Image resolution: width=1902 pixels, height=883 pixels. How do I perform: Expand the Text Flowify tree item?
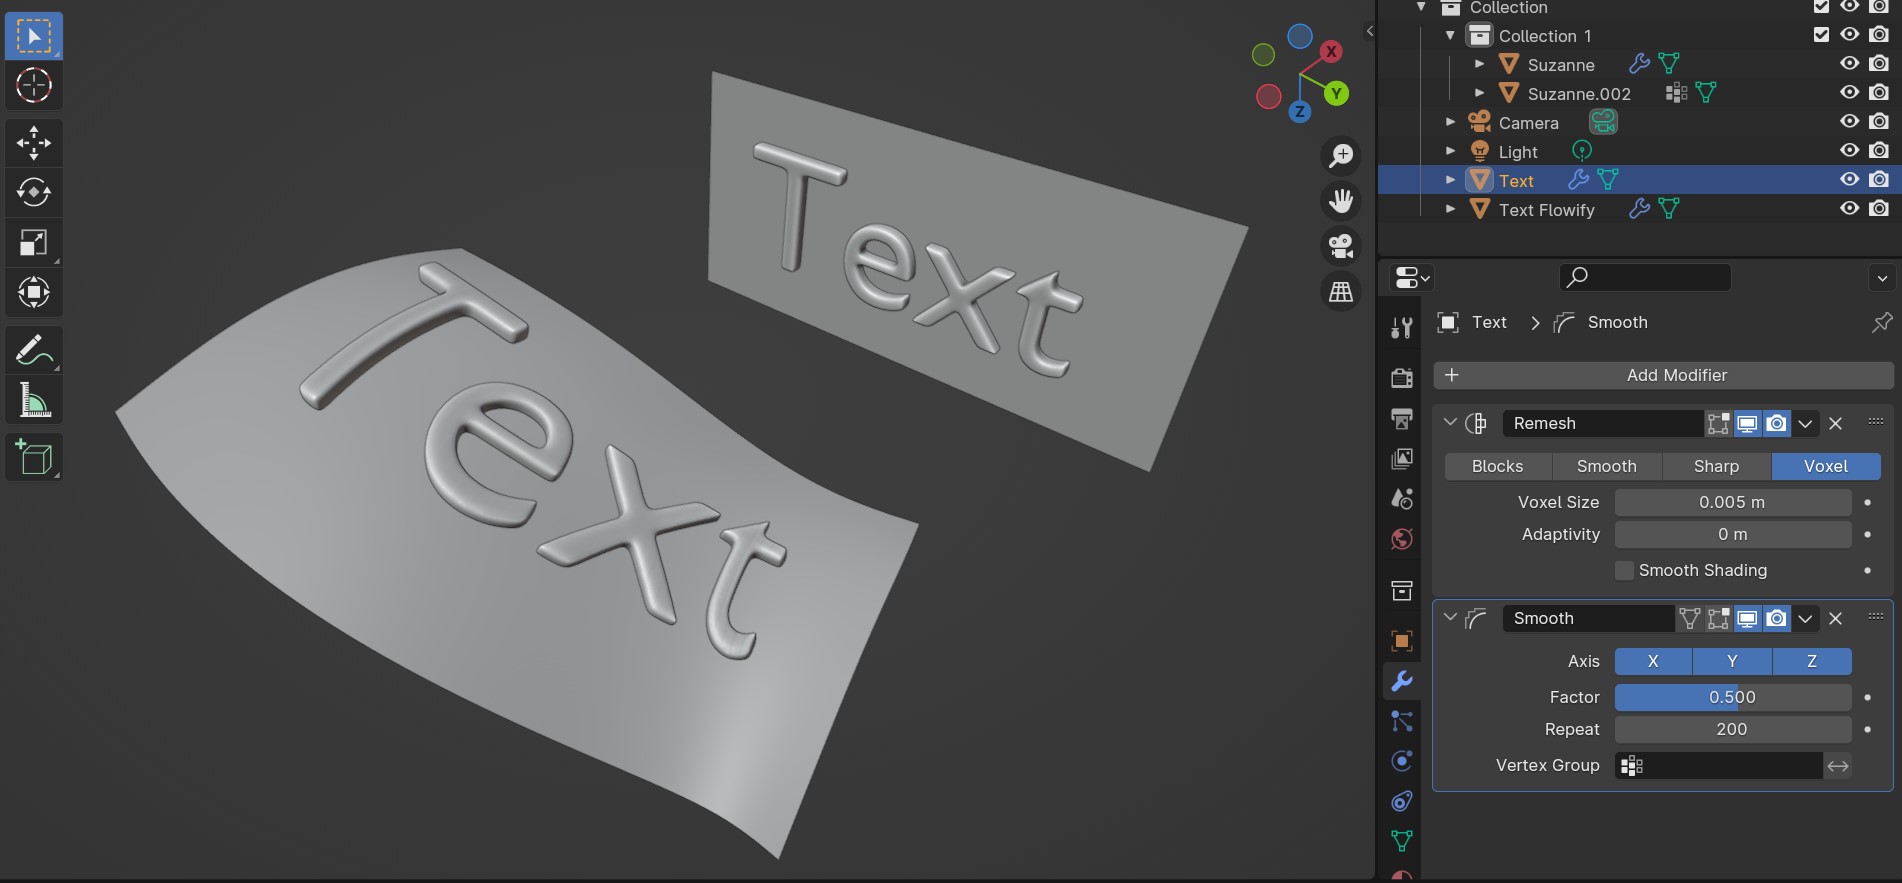1450,209
